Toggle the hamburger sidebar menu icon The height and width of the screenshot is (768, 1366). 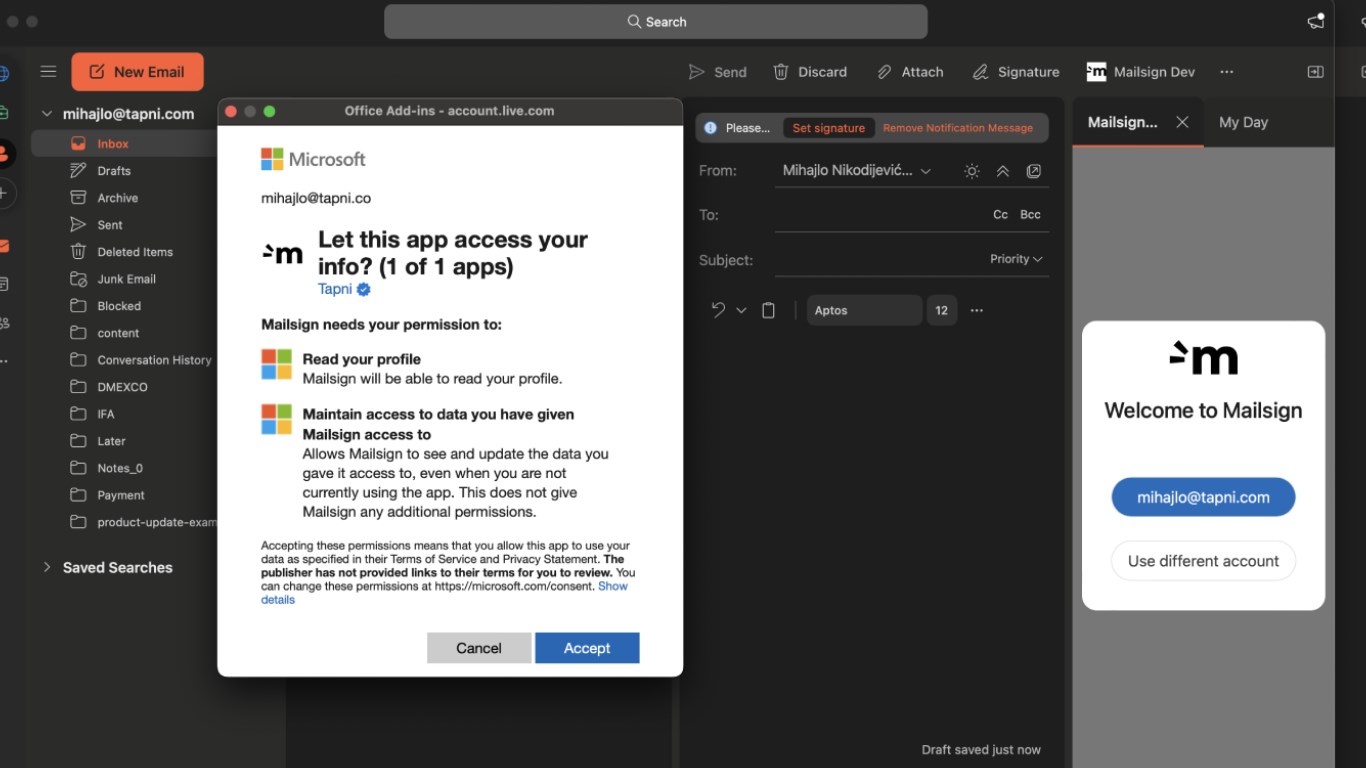[x=48, y=71]
